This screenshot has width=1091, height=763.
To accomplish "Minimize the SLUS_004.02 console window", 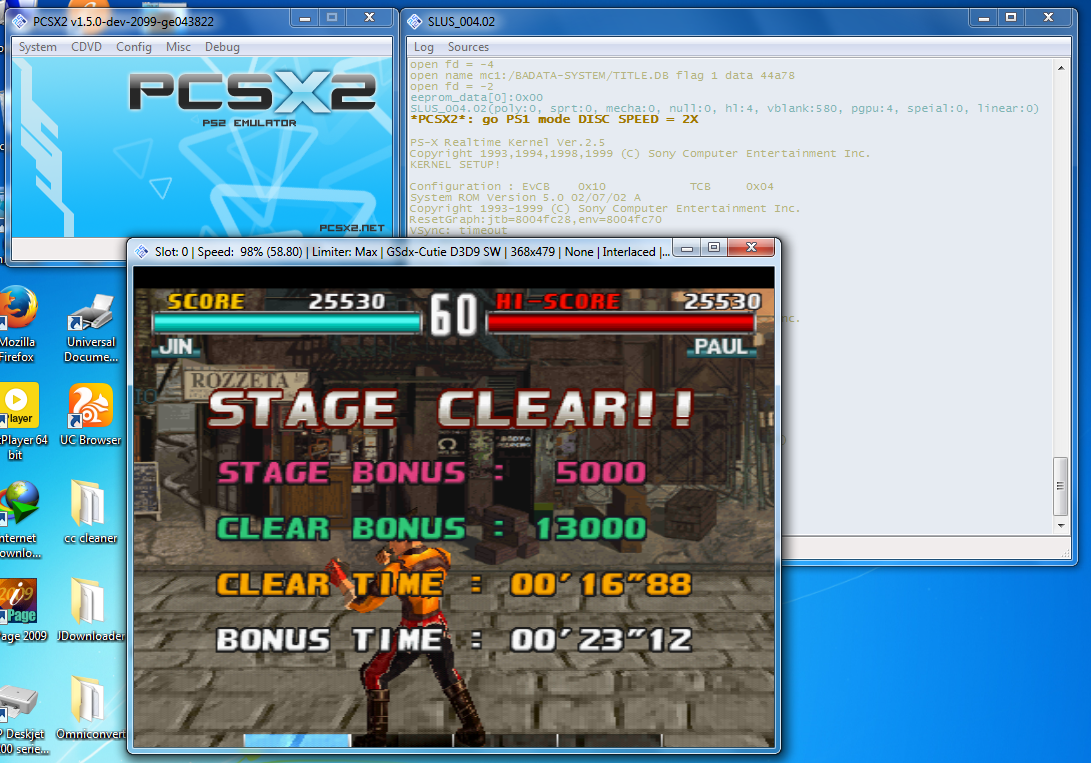I will tap(984, 18).
